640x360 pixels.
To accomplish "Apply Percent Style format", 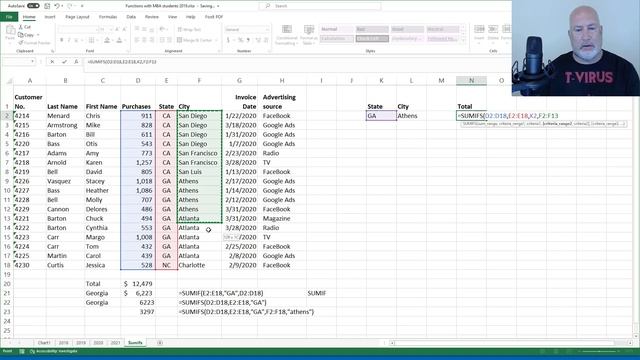I will coord(240,40).
